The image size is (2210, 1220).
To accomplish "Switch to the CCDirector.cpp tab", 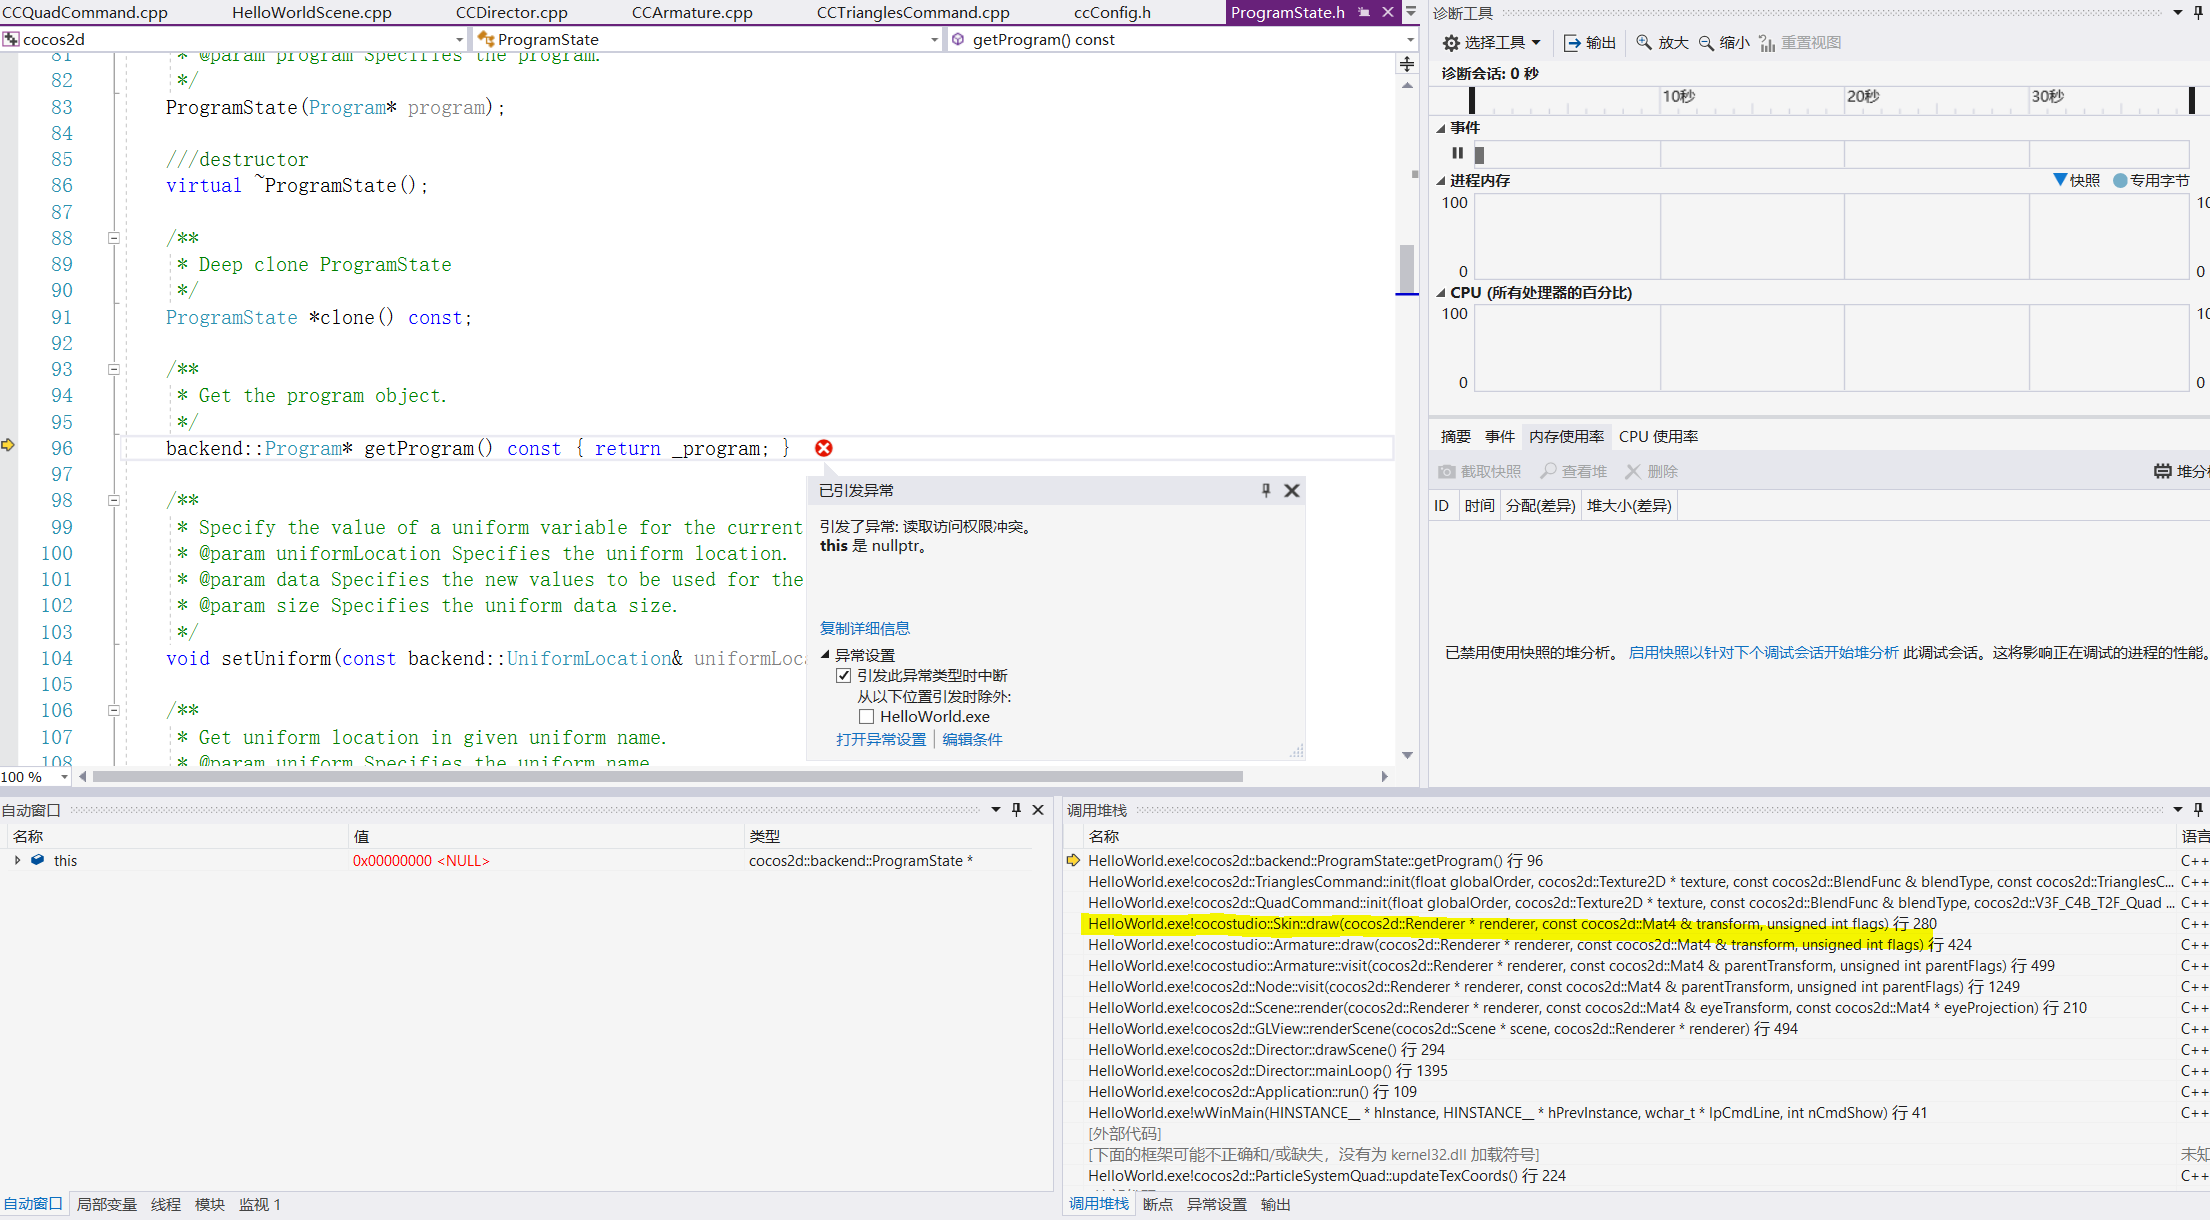I will (511, 12).
